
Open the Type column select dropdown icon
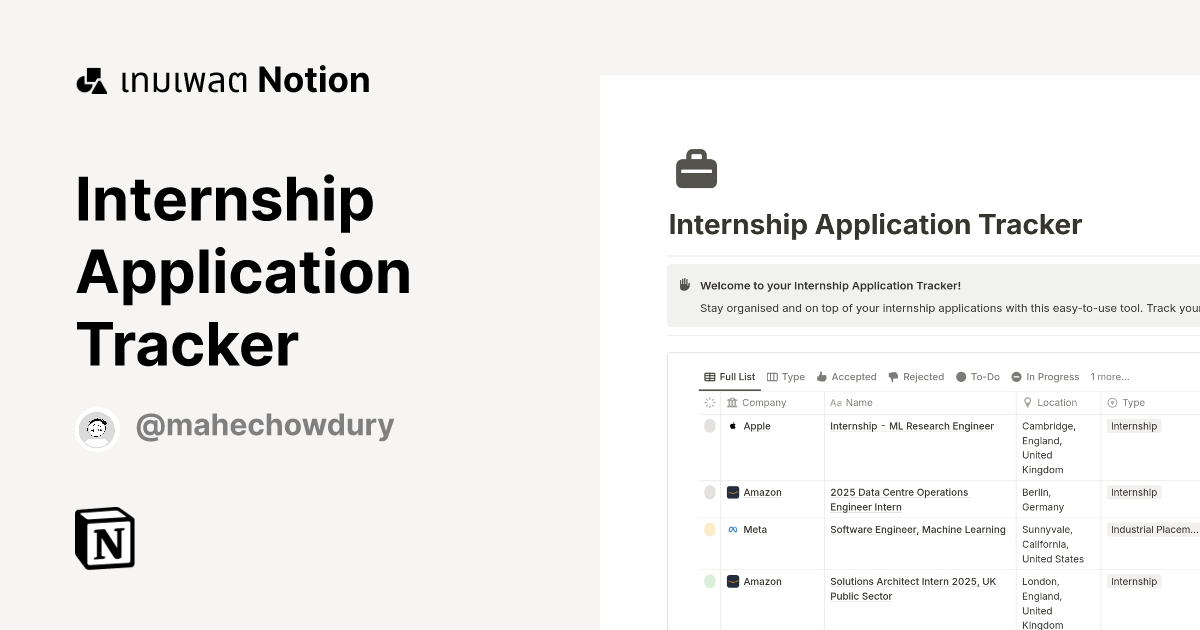1113,402
